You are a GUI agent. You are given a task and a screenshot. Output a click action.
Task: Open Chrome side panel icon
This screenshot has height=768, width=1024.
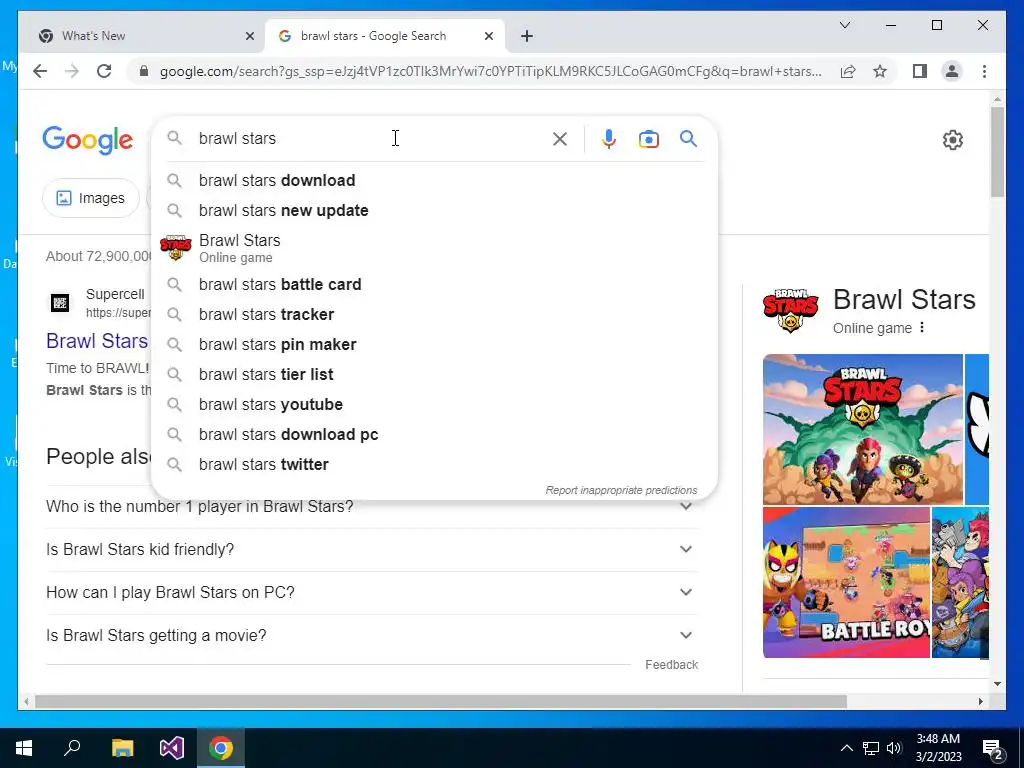pyautogui.click(x=920, y=71)
